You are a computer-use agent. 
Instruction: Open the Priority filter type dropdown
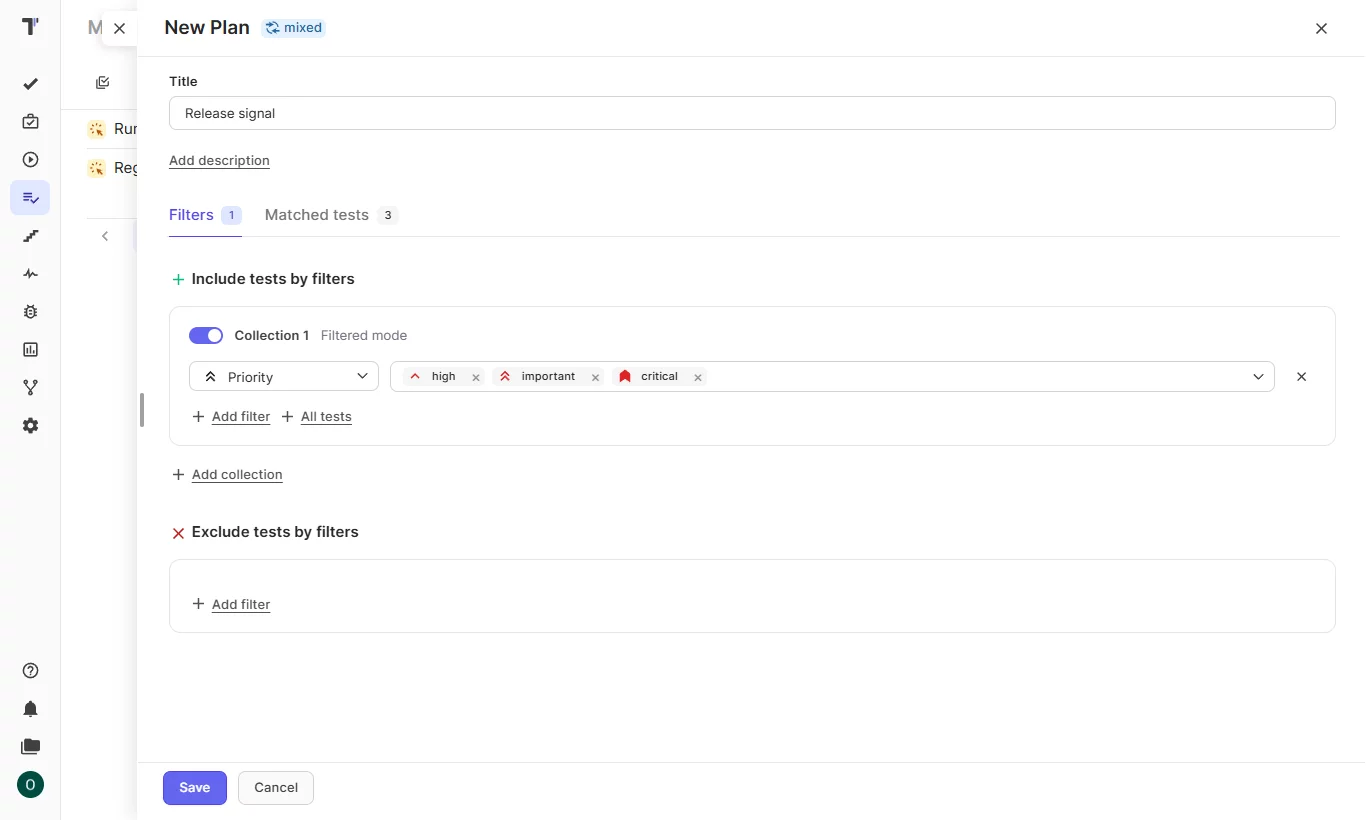pyautogui.click(x=284, y=377)
